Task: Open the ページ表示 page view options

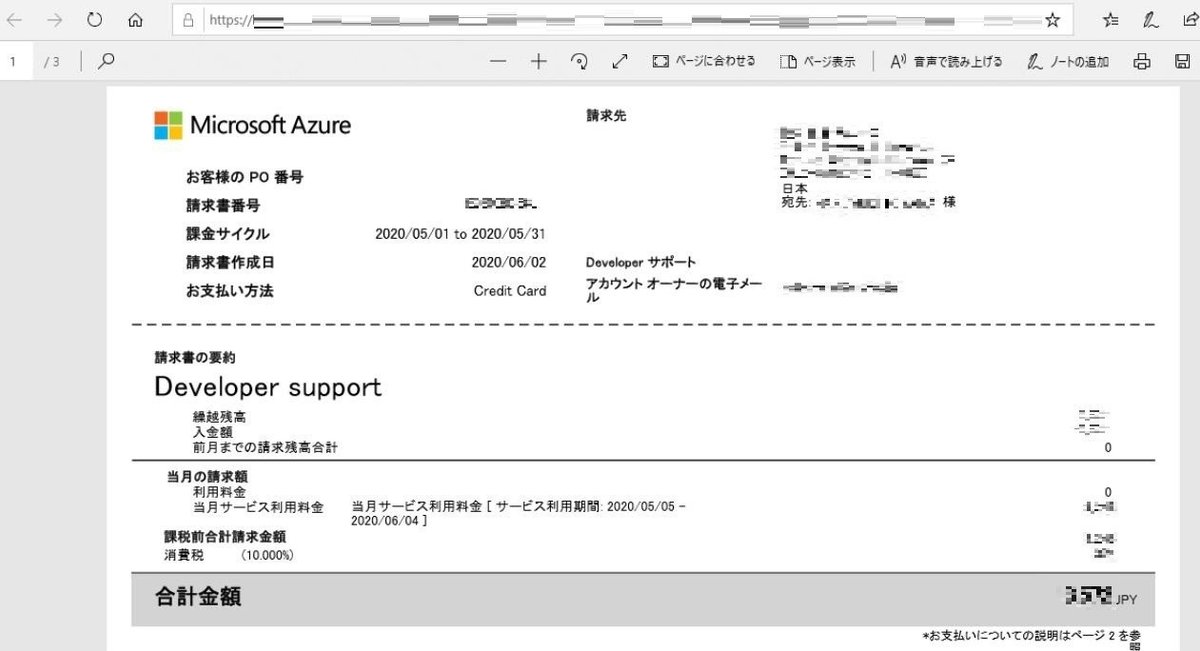Action: [x=818, y=61]
